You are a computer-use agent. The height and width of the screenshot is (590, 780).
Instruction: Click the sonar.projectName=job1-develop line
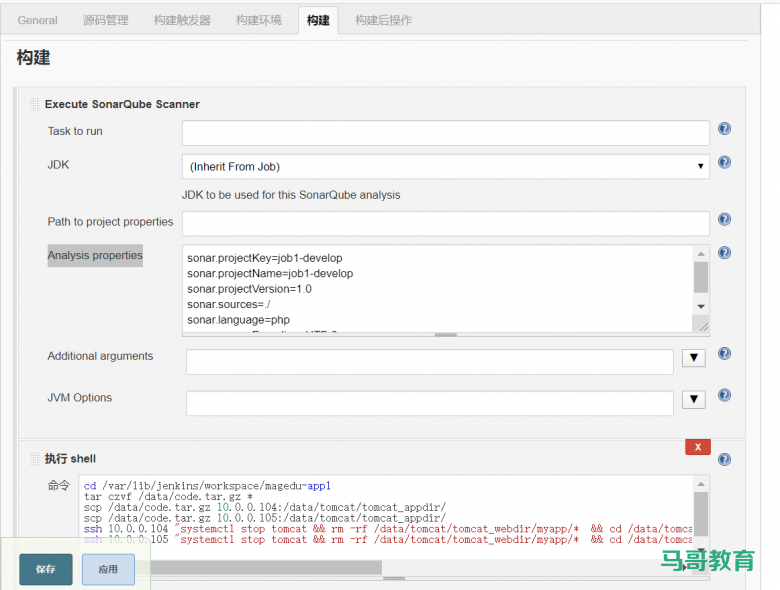click(270, 274)
